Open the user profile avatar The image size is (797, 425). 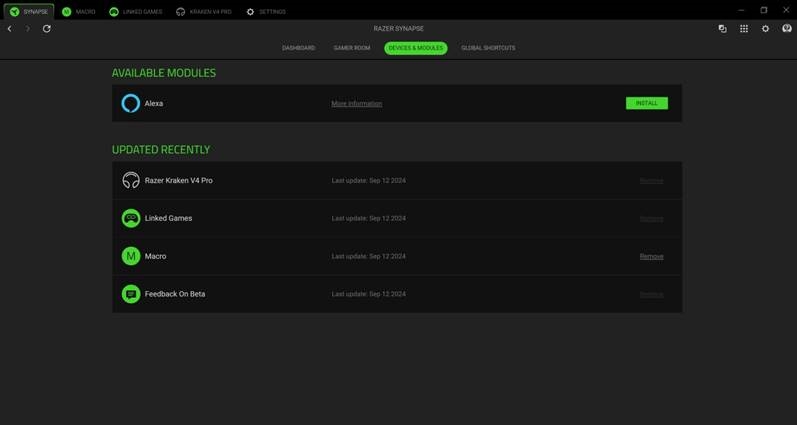coord(786,28)
